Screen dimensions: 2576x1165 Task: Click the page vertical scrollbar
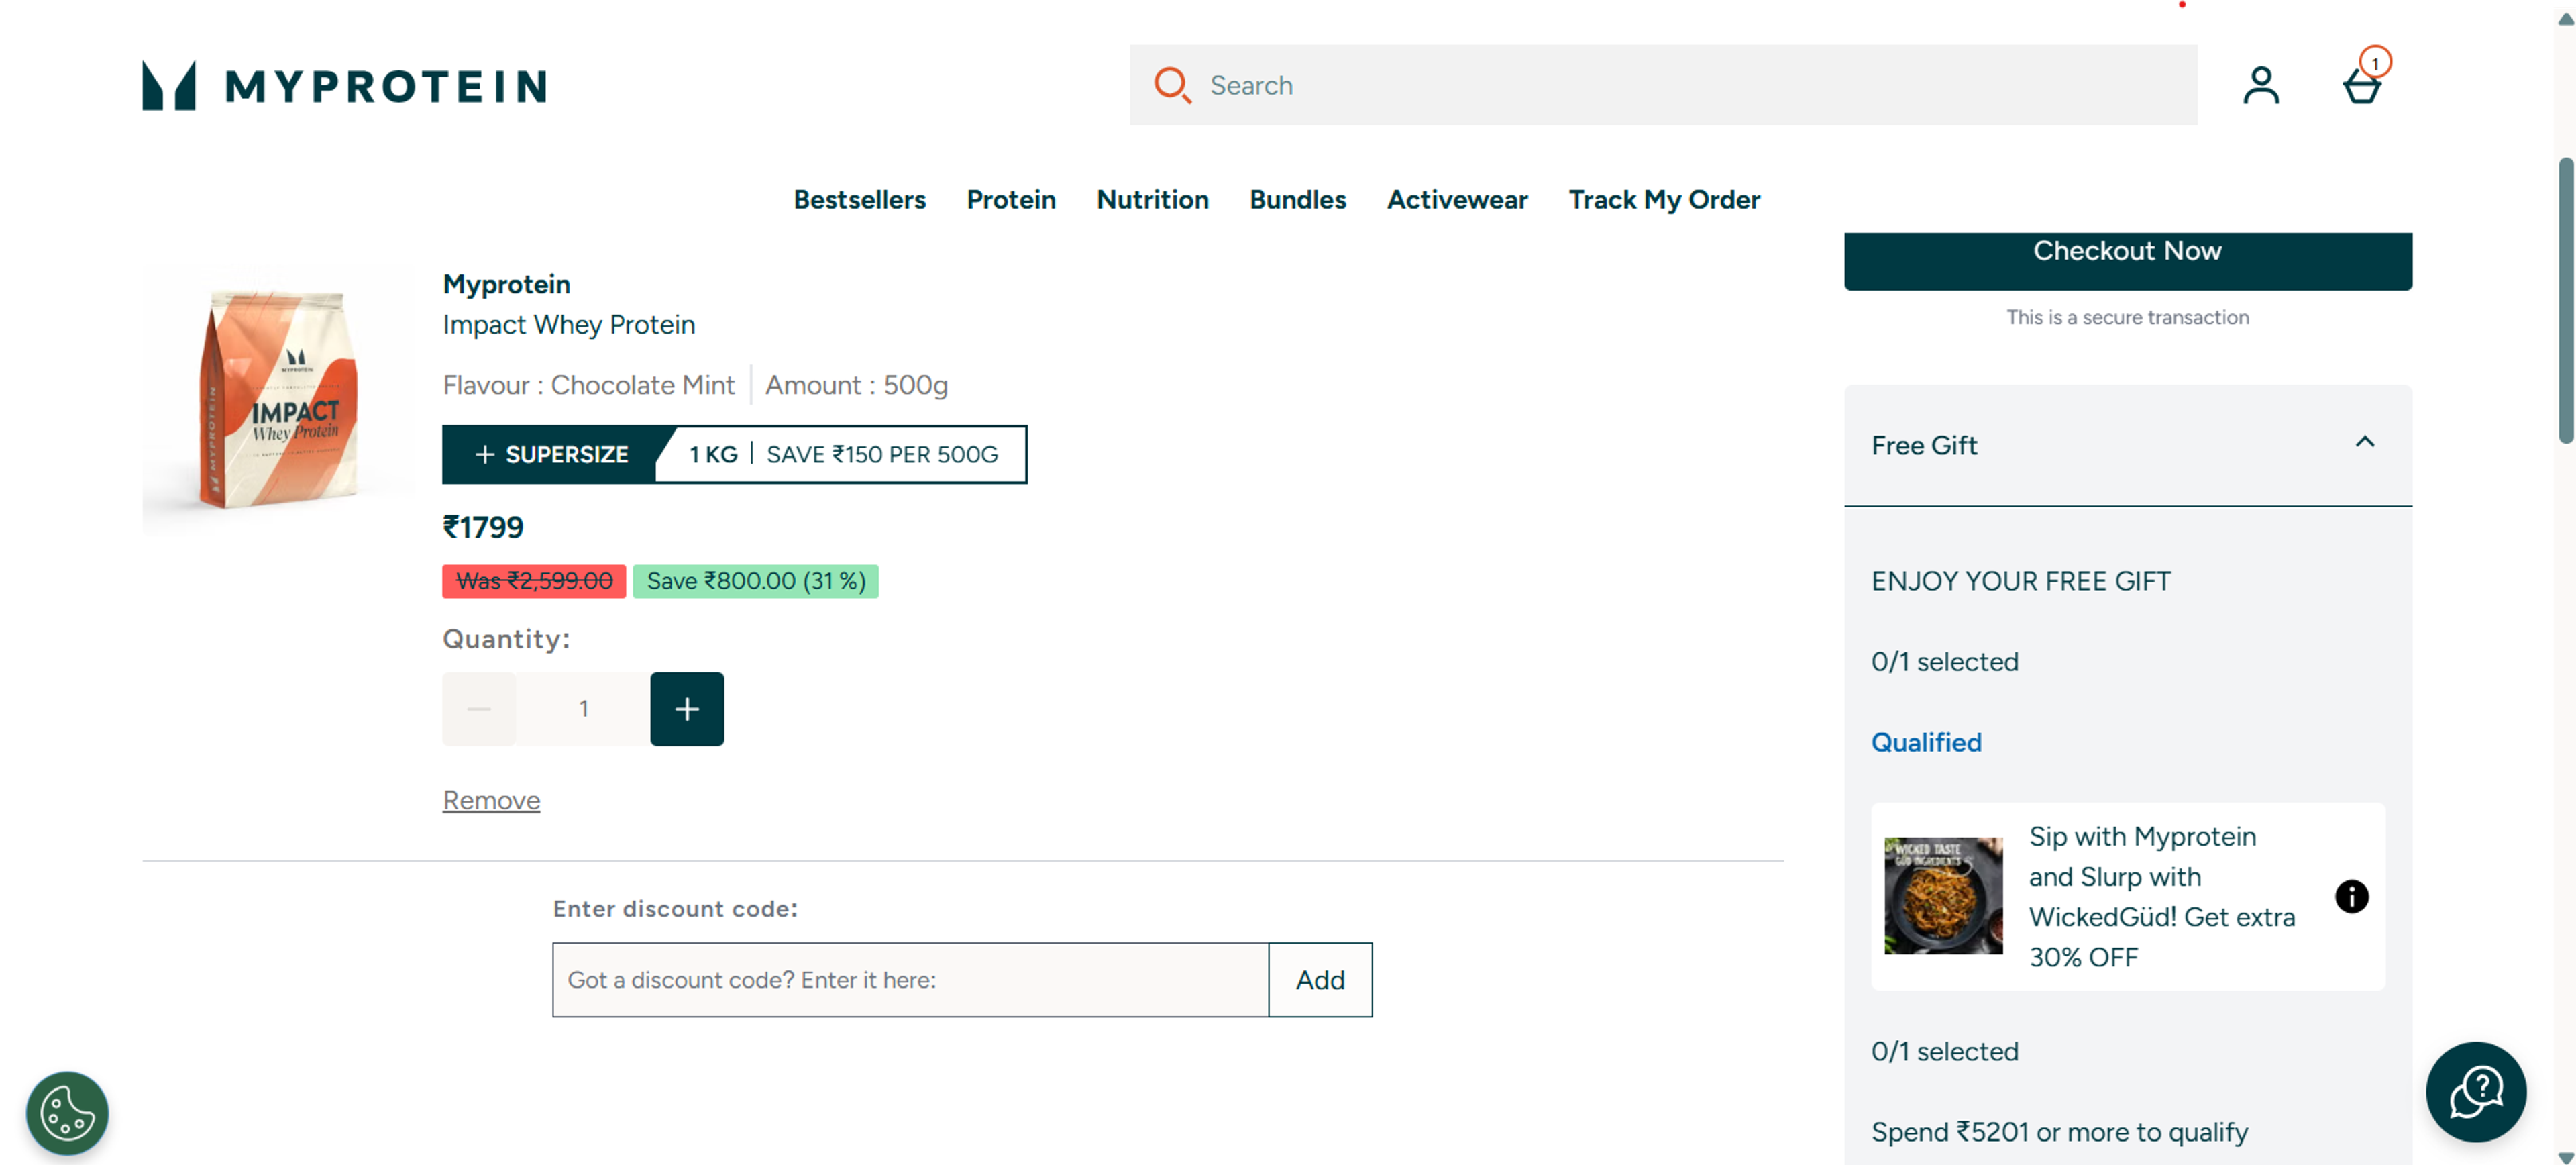pyautogui.click(x=2565, y=300)
